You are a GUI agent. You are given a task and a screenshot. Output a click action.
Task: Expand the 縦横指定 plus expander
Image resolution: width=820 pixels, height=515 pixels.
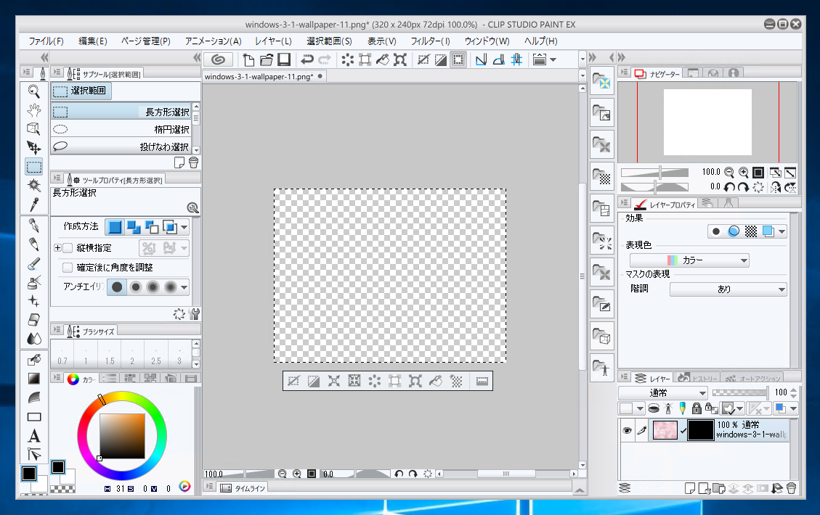pos(58,248)
